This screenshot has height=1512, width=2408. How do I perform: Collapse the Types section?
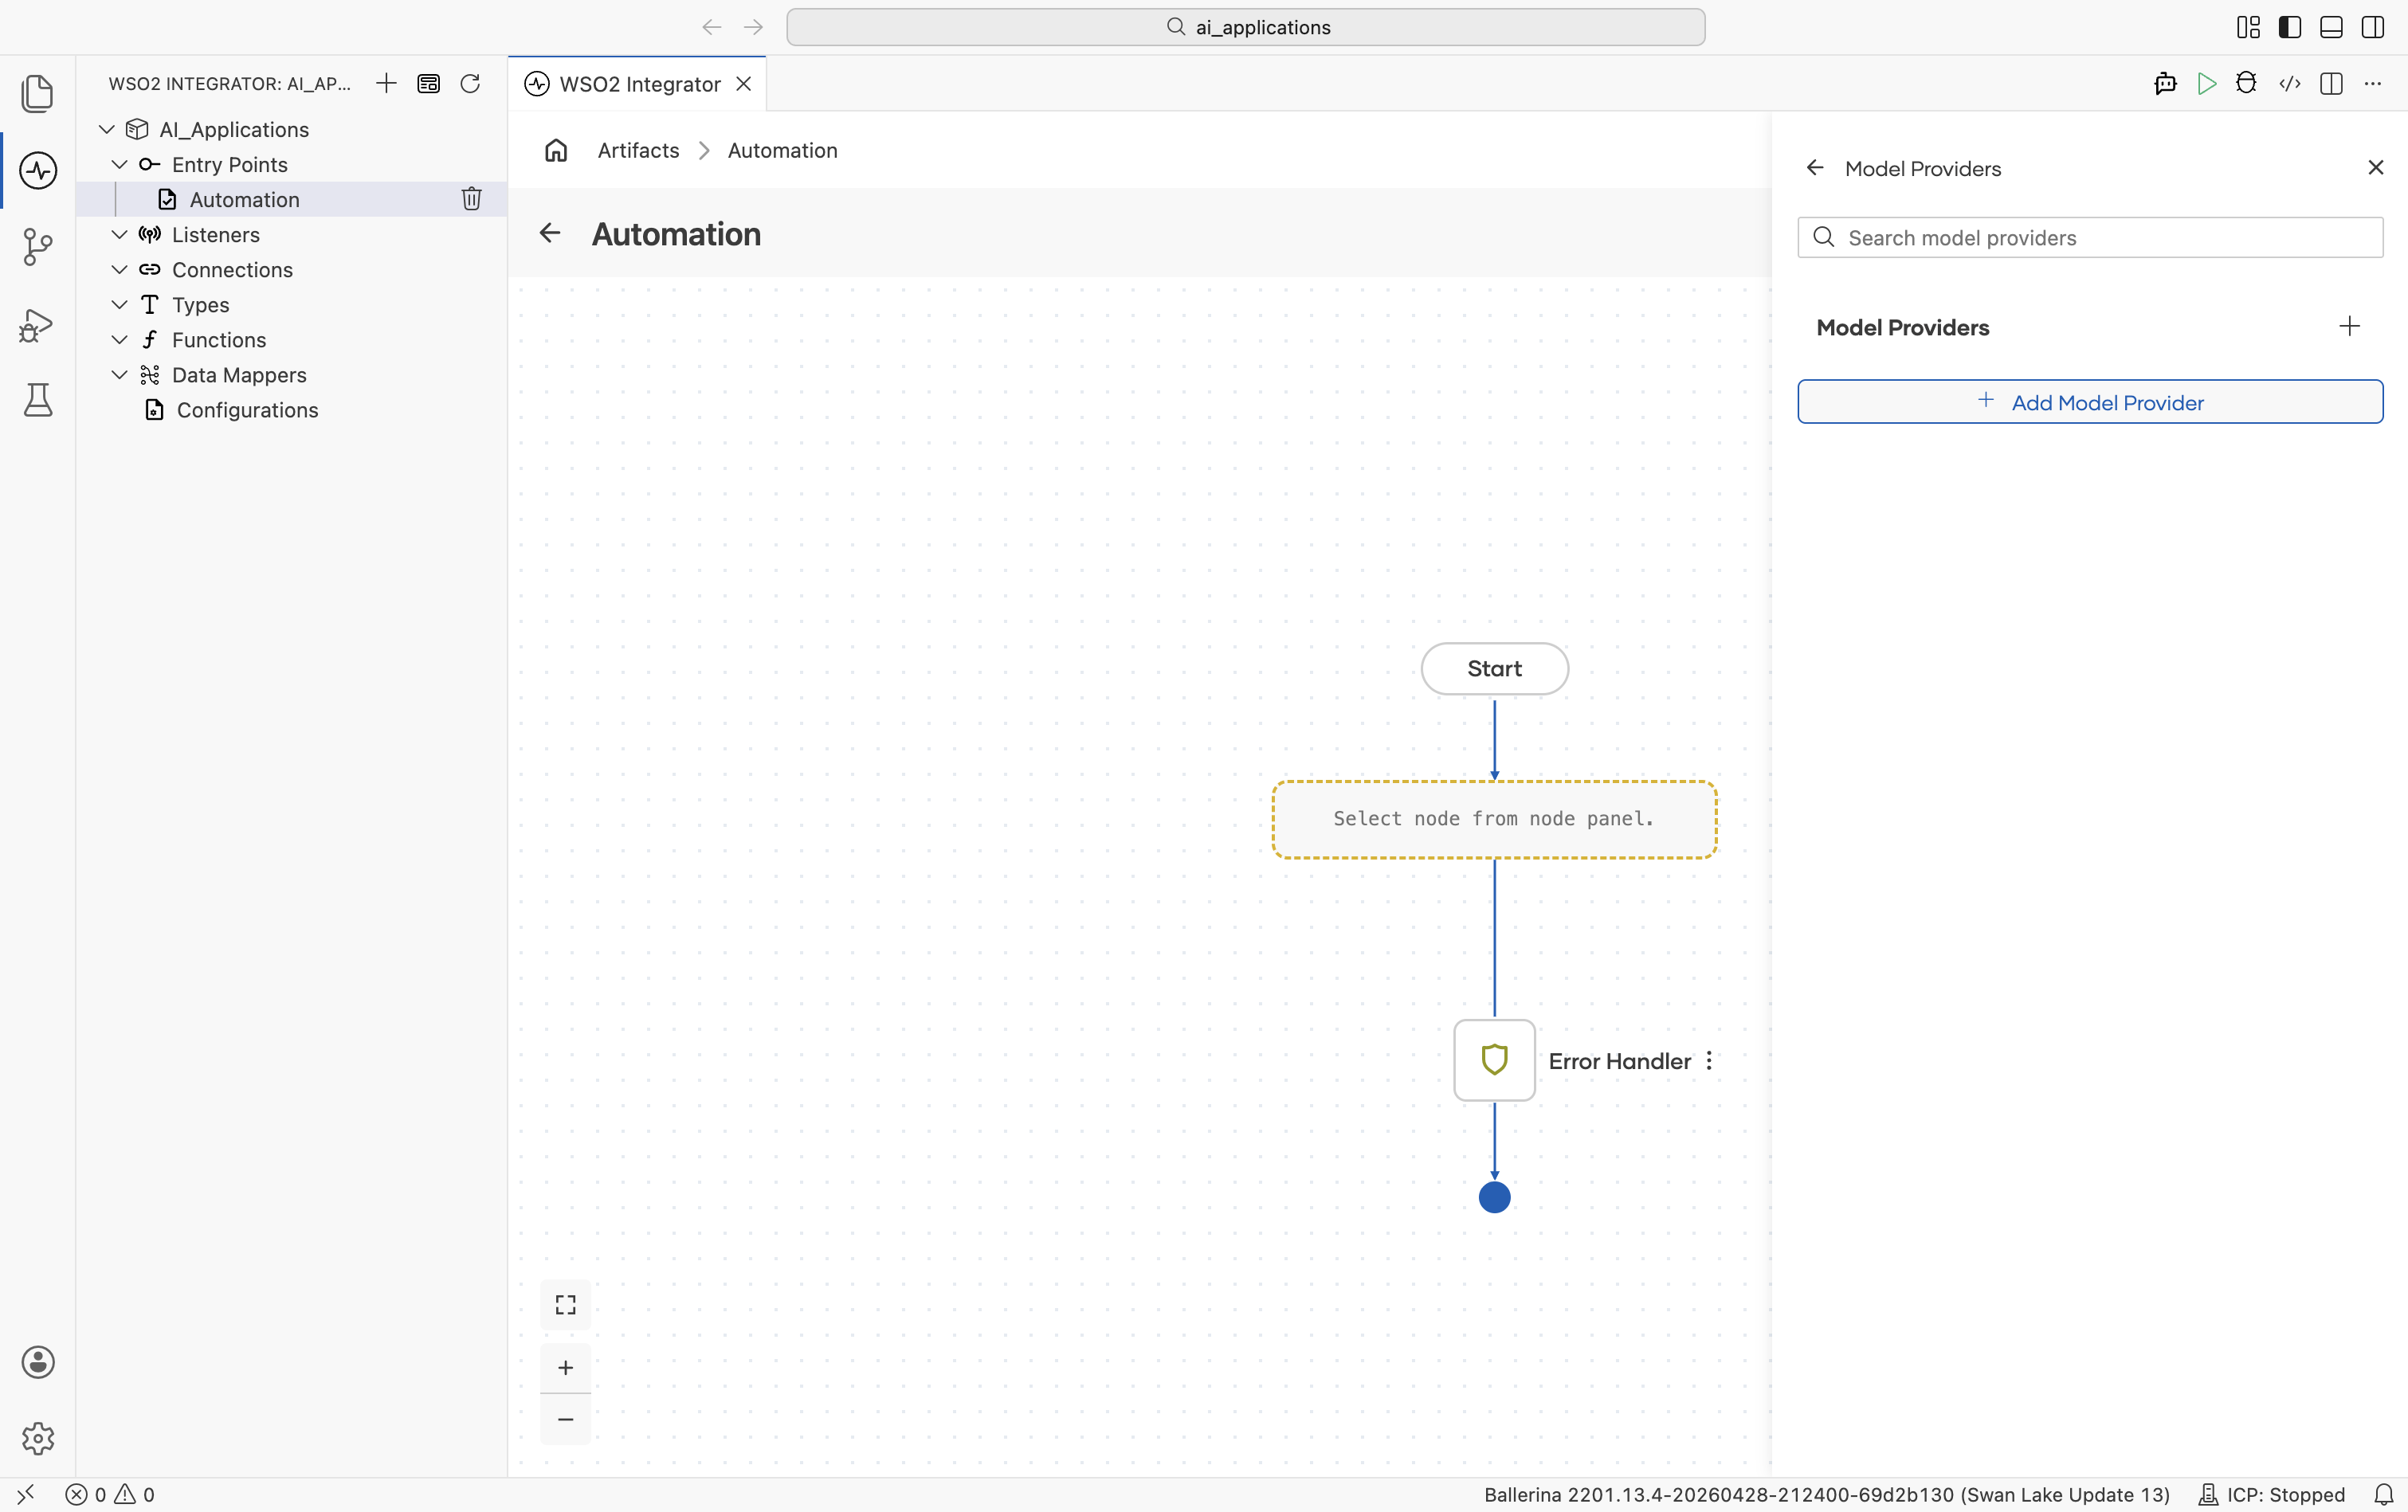tap(119, 304)
